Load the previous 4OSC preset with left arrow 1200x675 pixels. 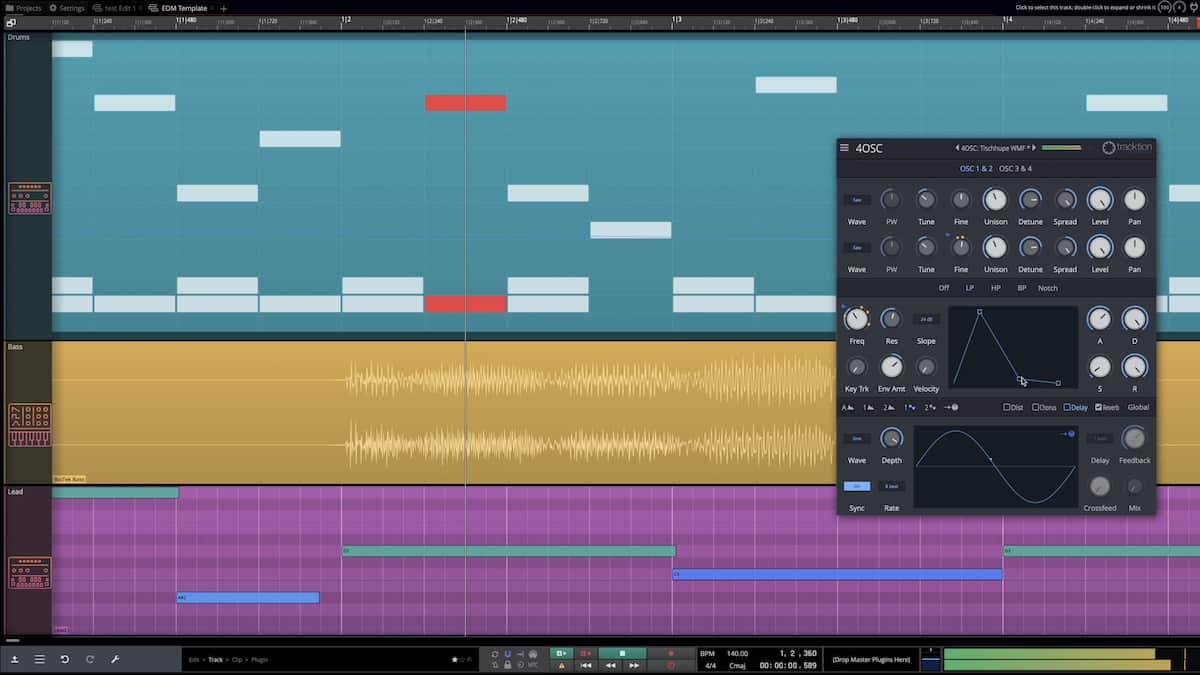[956, 148]
